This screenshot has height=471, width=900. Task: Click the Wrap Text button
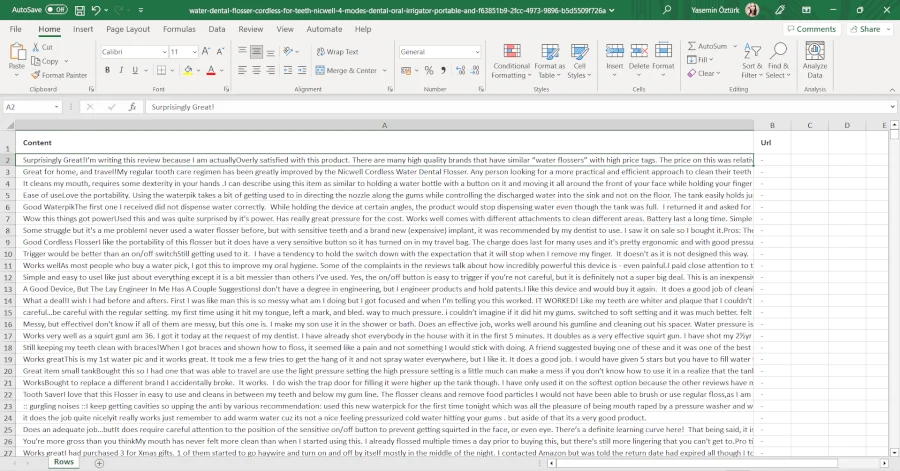(338, 52)
